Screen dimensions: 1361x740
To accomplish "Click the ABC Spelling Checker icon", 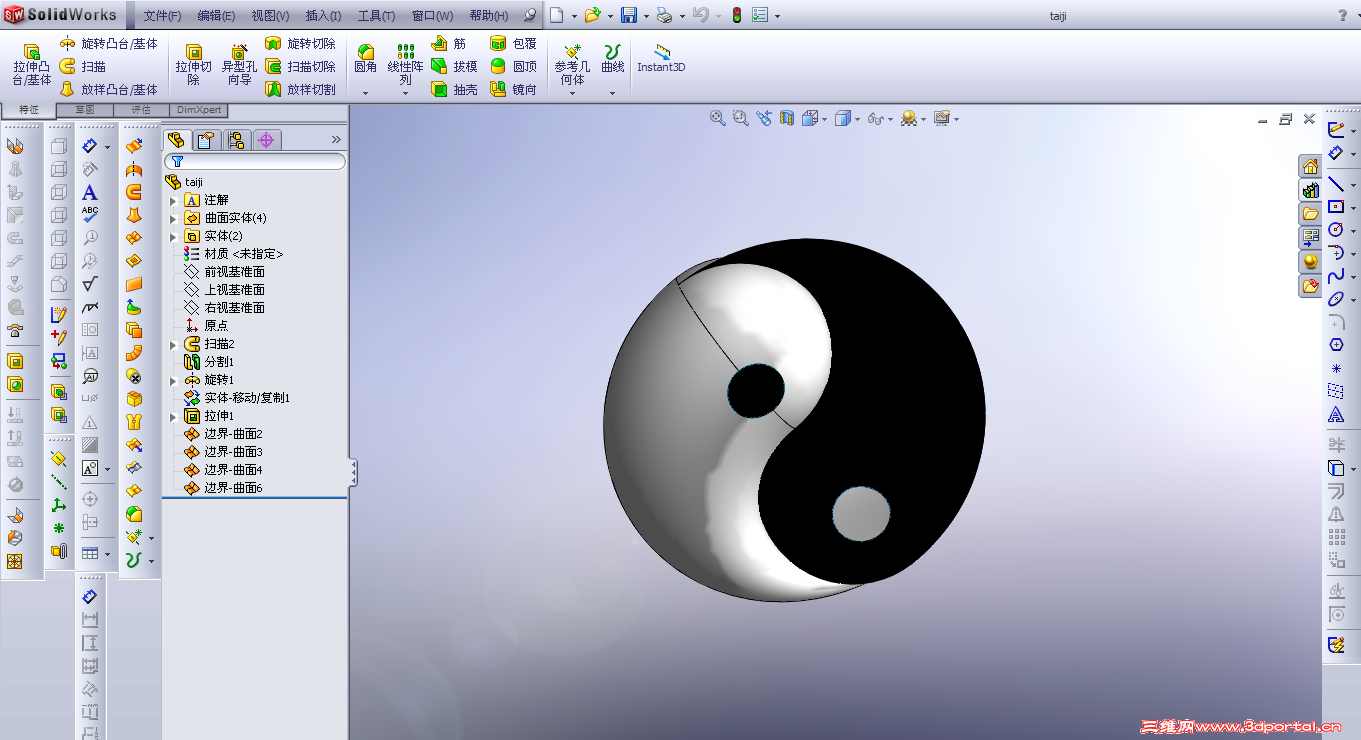I will click(90, 215).
